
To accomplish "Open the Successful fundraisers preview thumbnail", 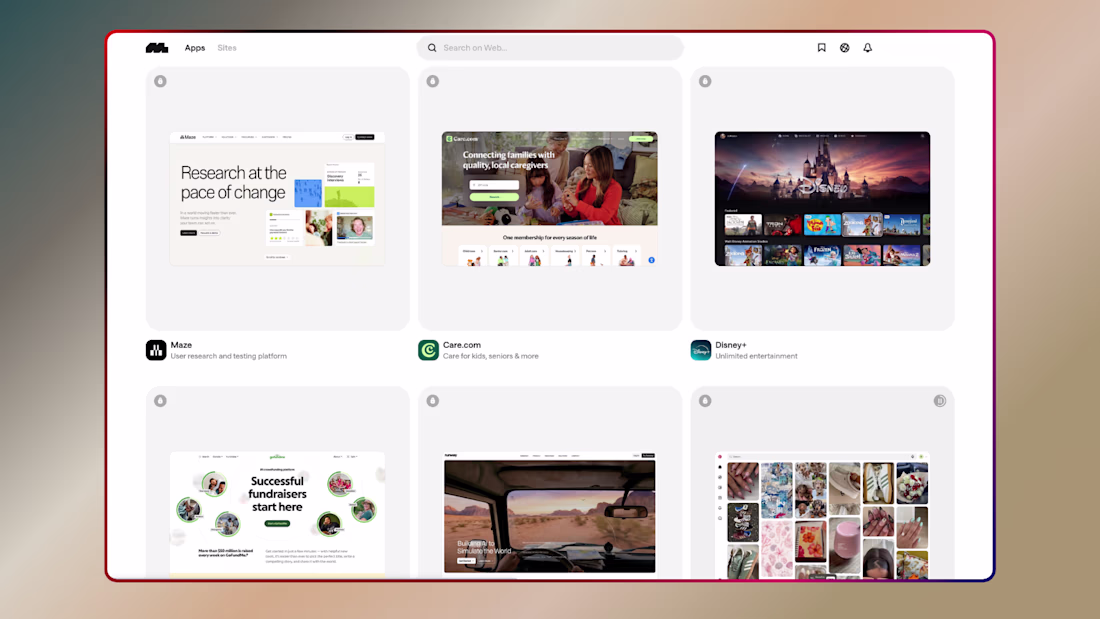I will tap(277, 514).
